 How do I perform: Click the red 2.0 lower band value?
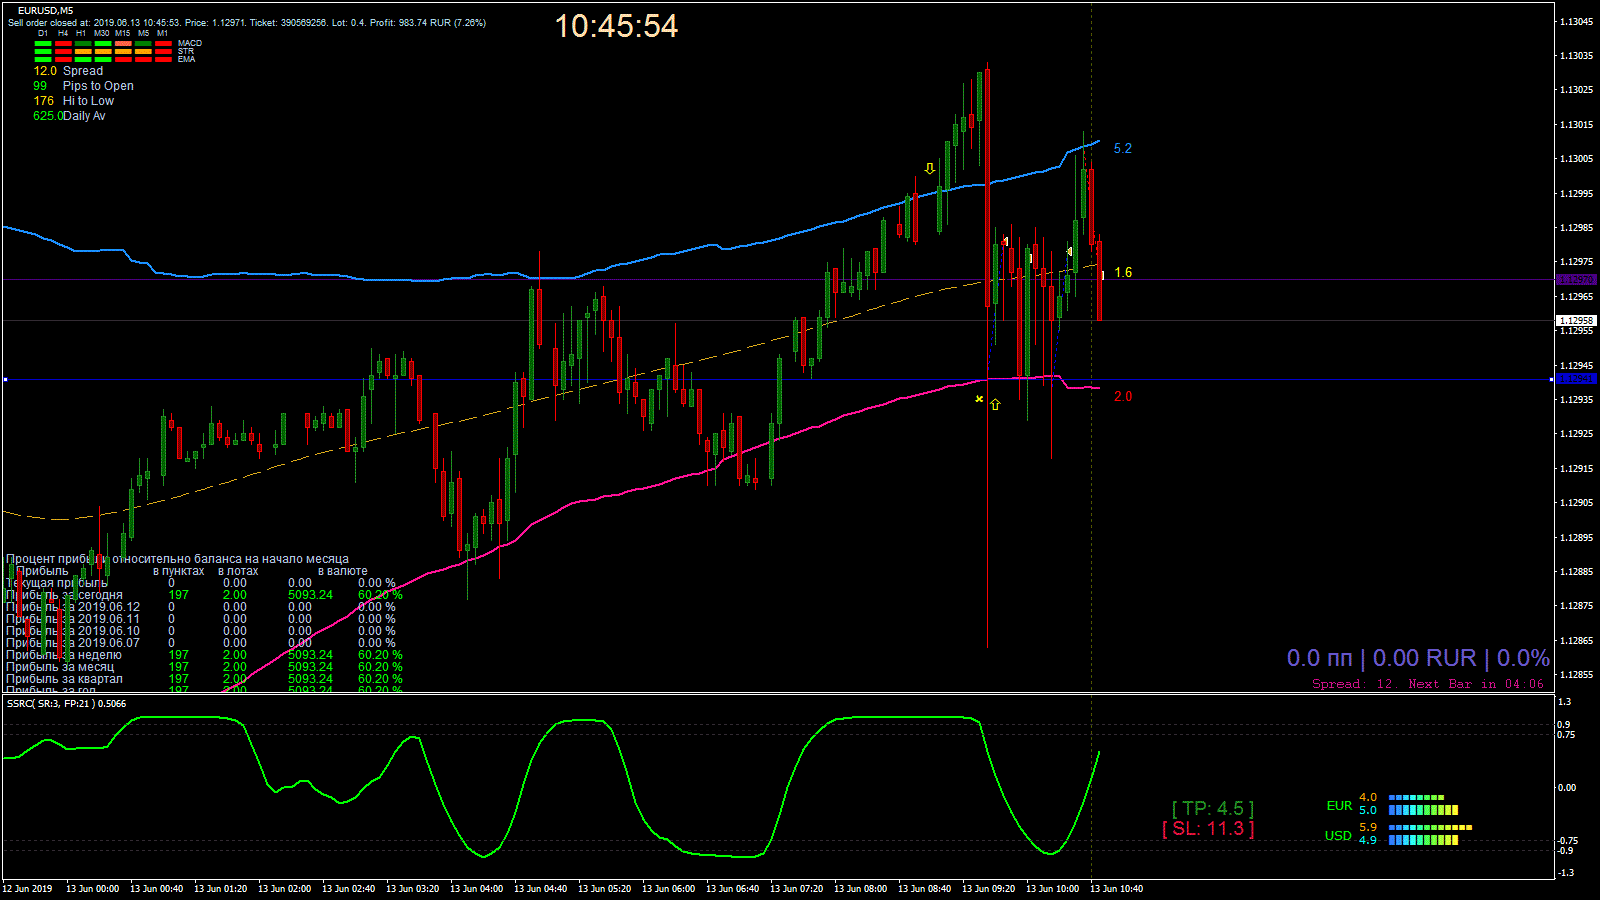coord(1123,397)
